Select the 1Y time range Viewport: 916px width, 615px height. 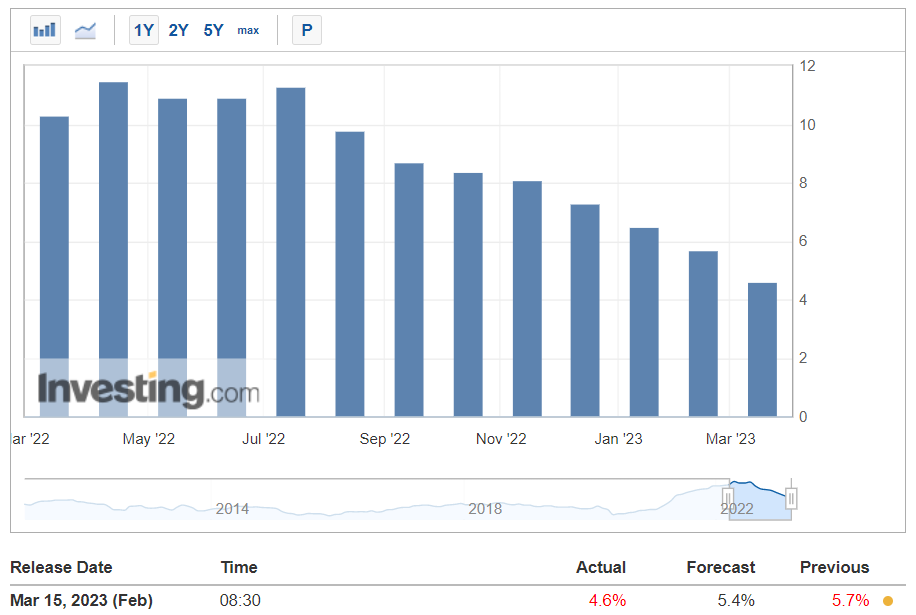pos(144,30)
